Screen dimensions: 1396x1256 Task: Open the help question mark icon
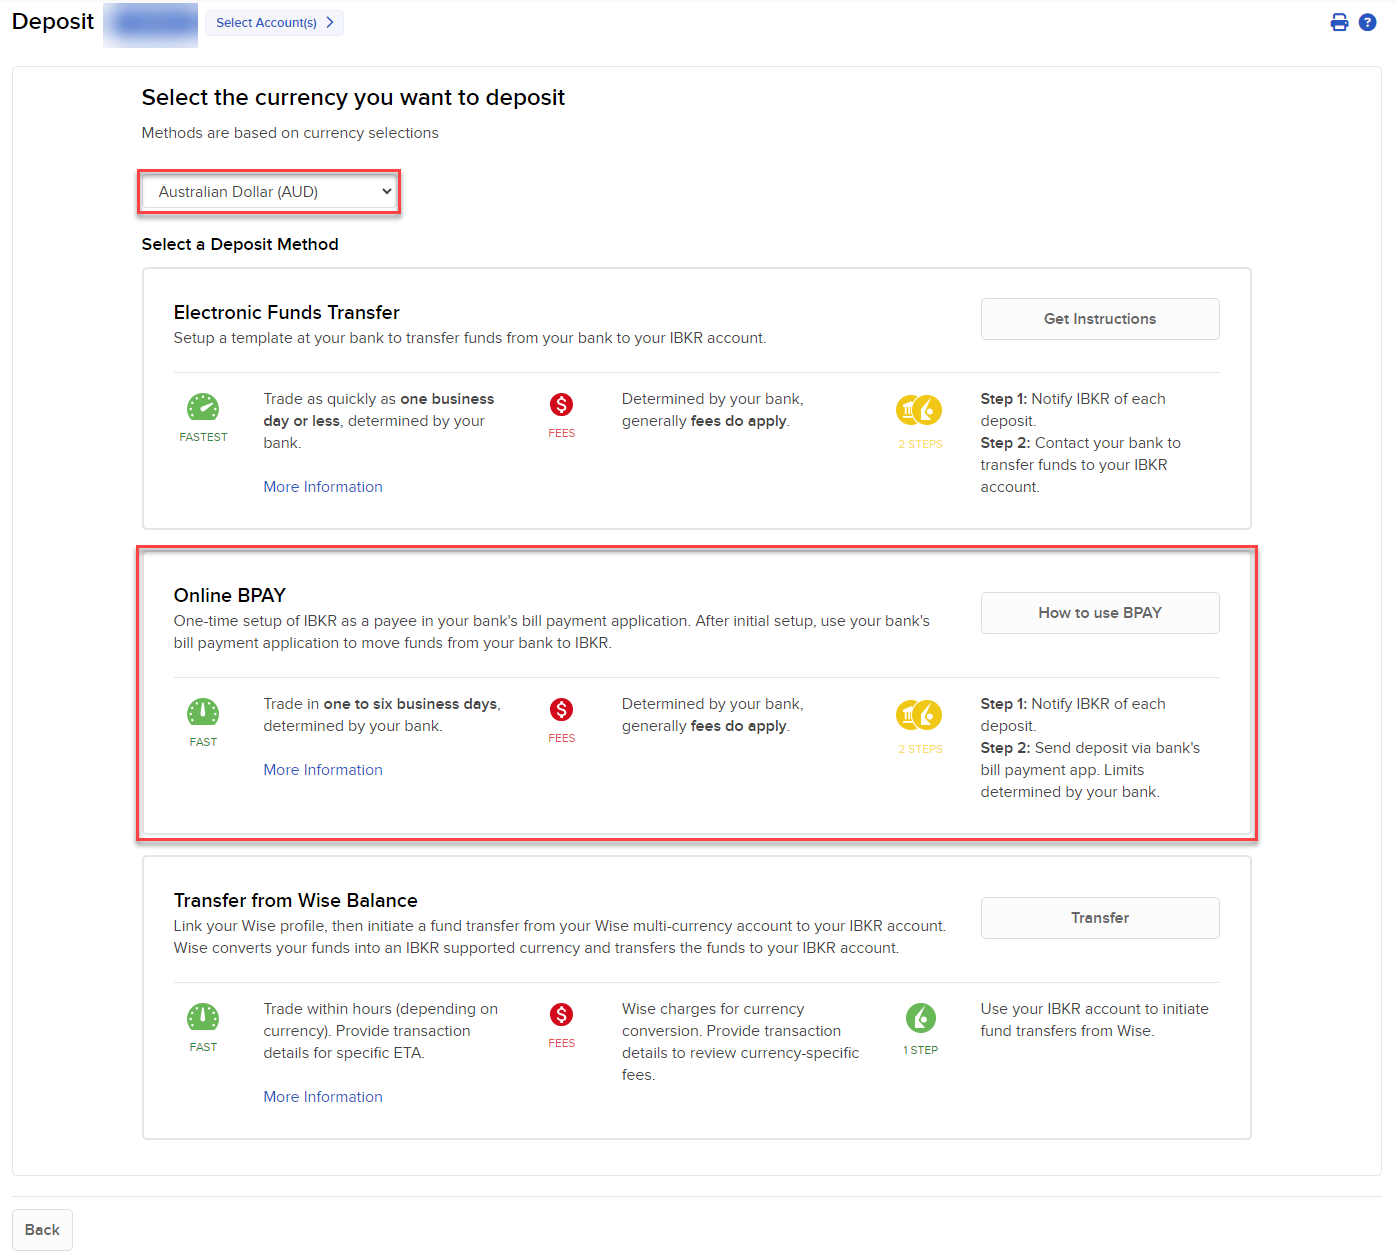click(x=1367, y=21)
